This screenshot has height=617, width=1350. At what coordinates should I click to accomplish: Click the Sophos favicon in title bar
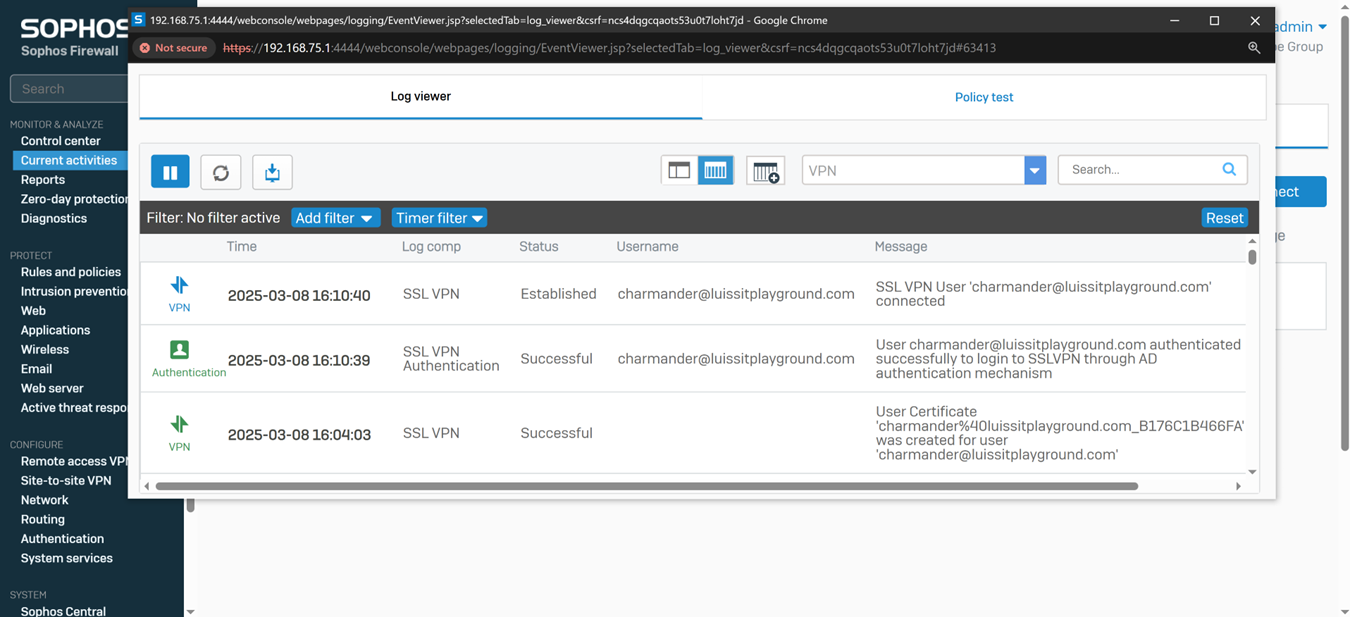pyautogui.click(x=139, y=19)
